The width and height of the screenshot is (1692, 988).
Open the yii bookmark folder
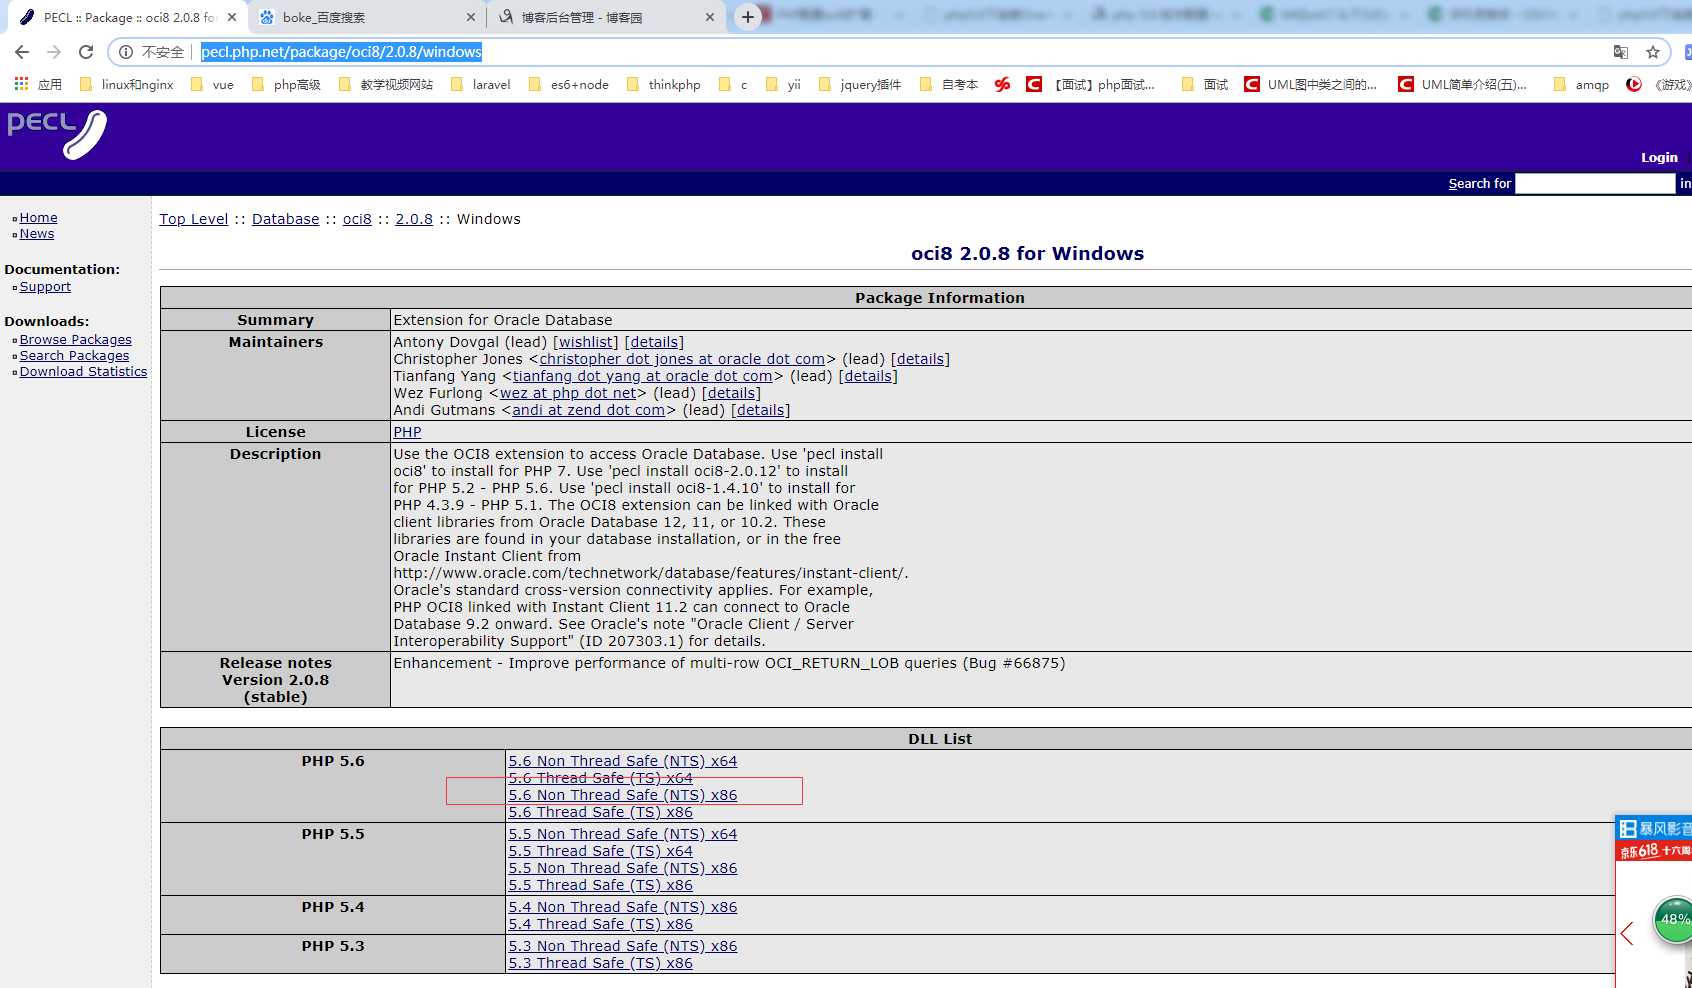783,84
